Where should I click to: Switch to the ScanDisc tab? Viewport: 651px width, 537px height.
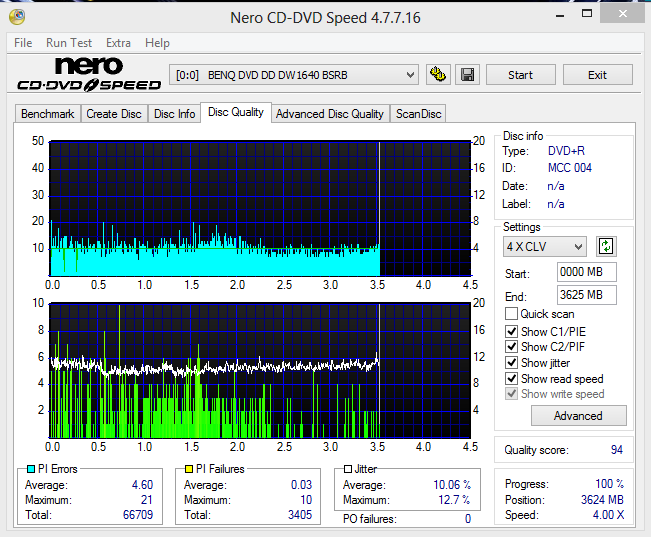[x=418, y=114]
